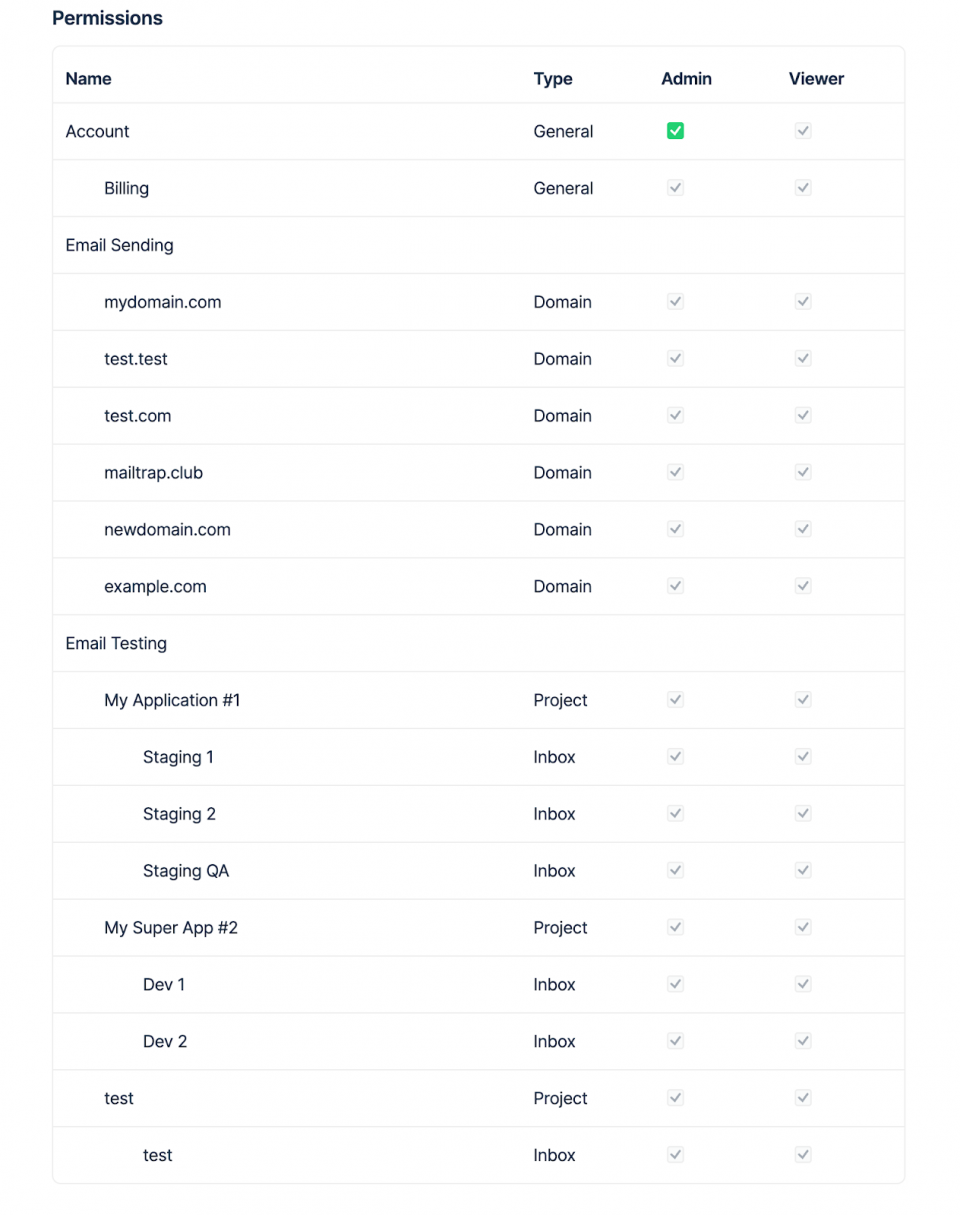Screen dimensions: 960x1215
Task: Click the Name column header
Action: [88, 79]
